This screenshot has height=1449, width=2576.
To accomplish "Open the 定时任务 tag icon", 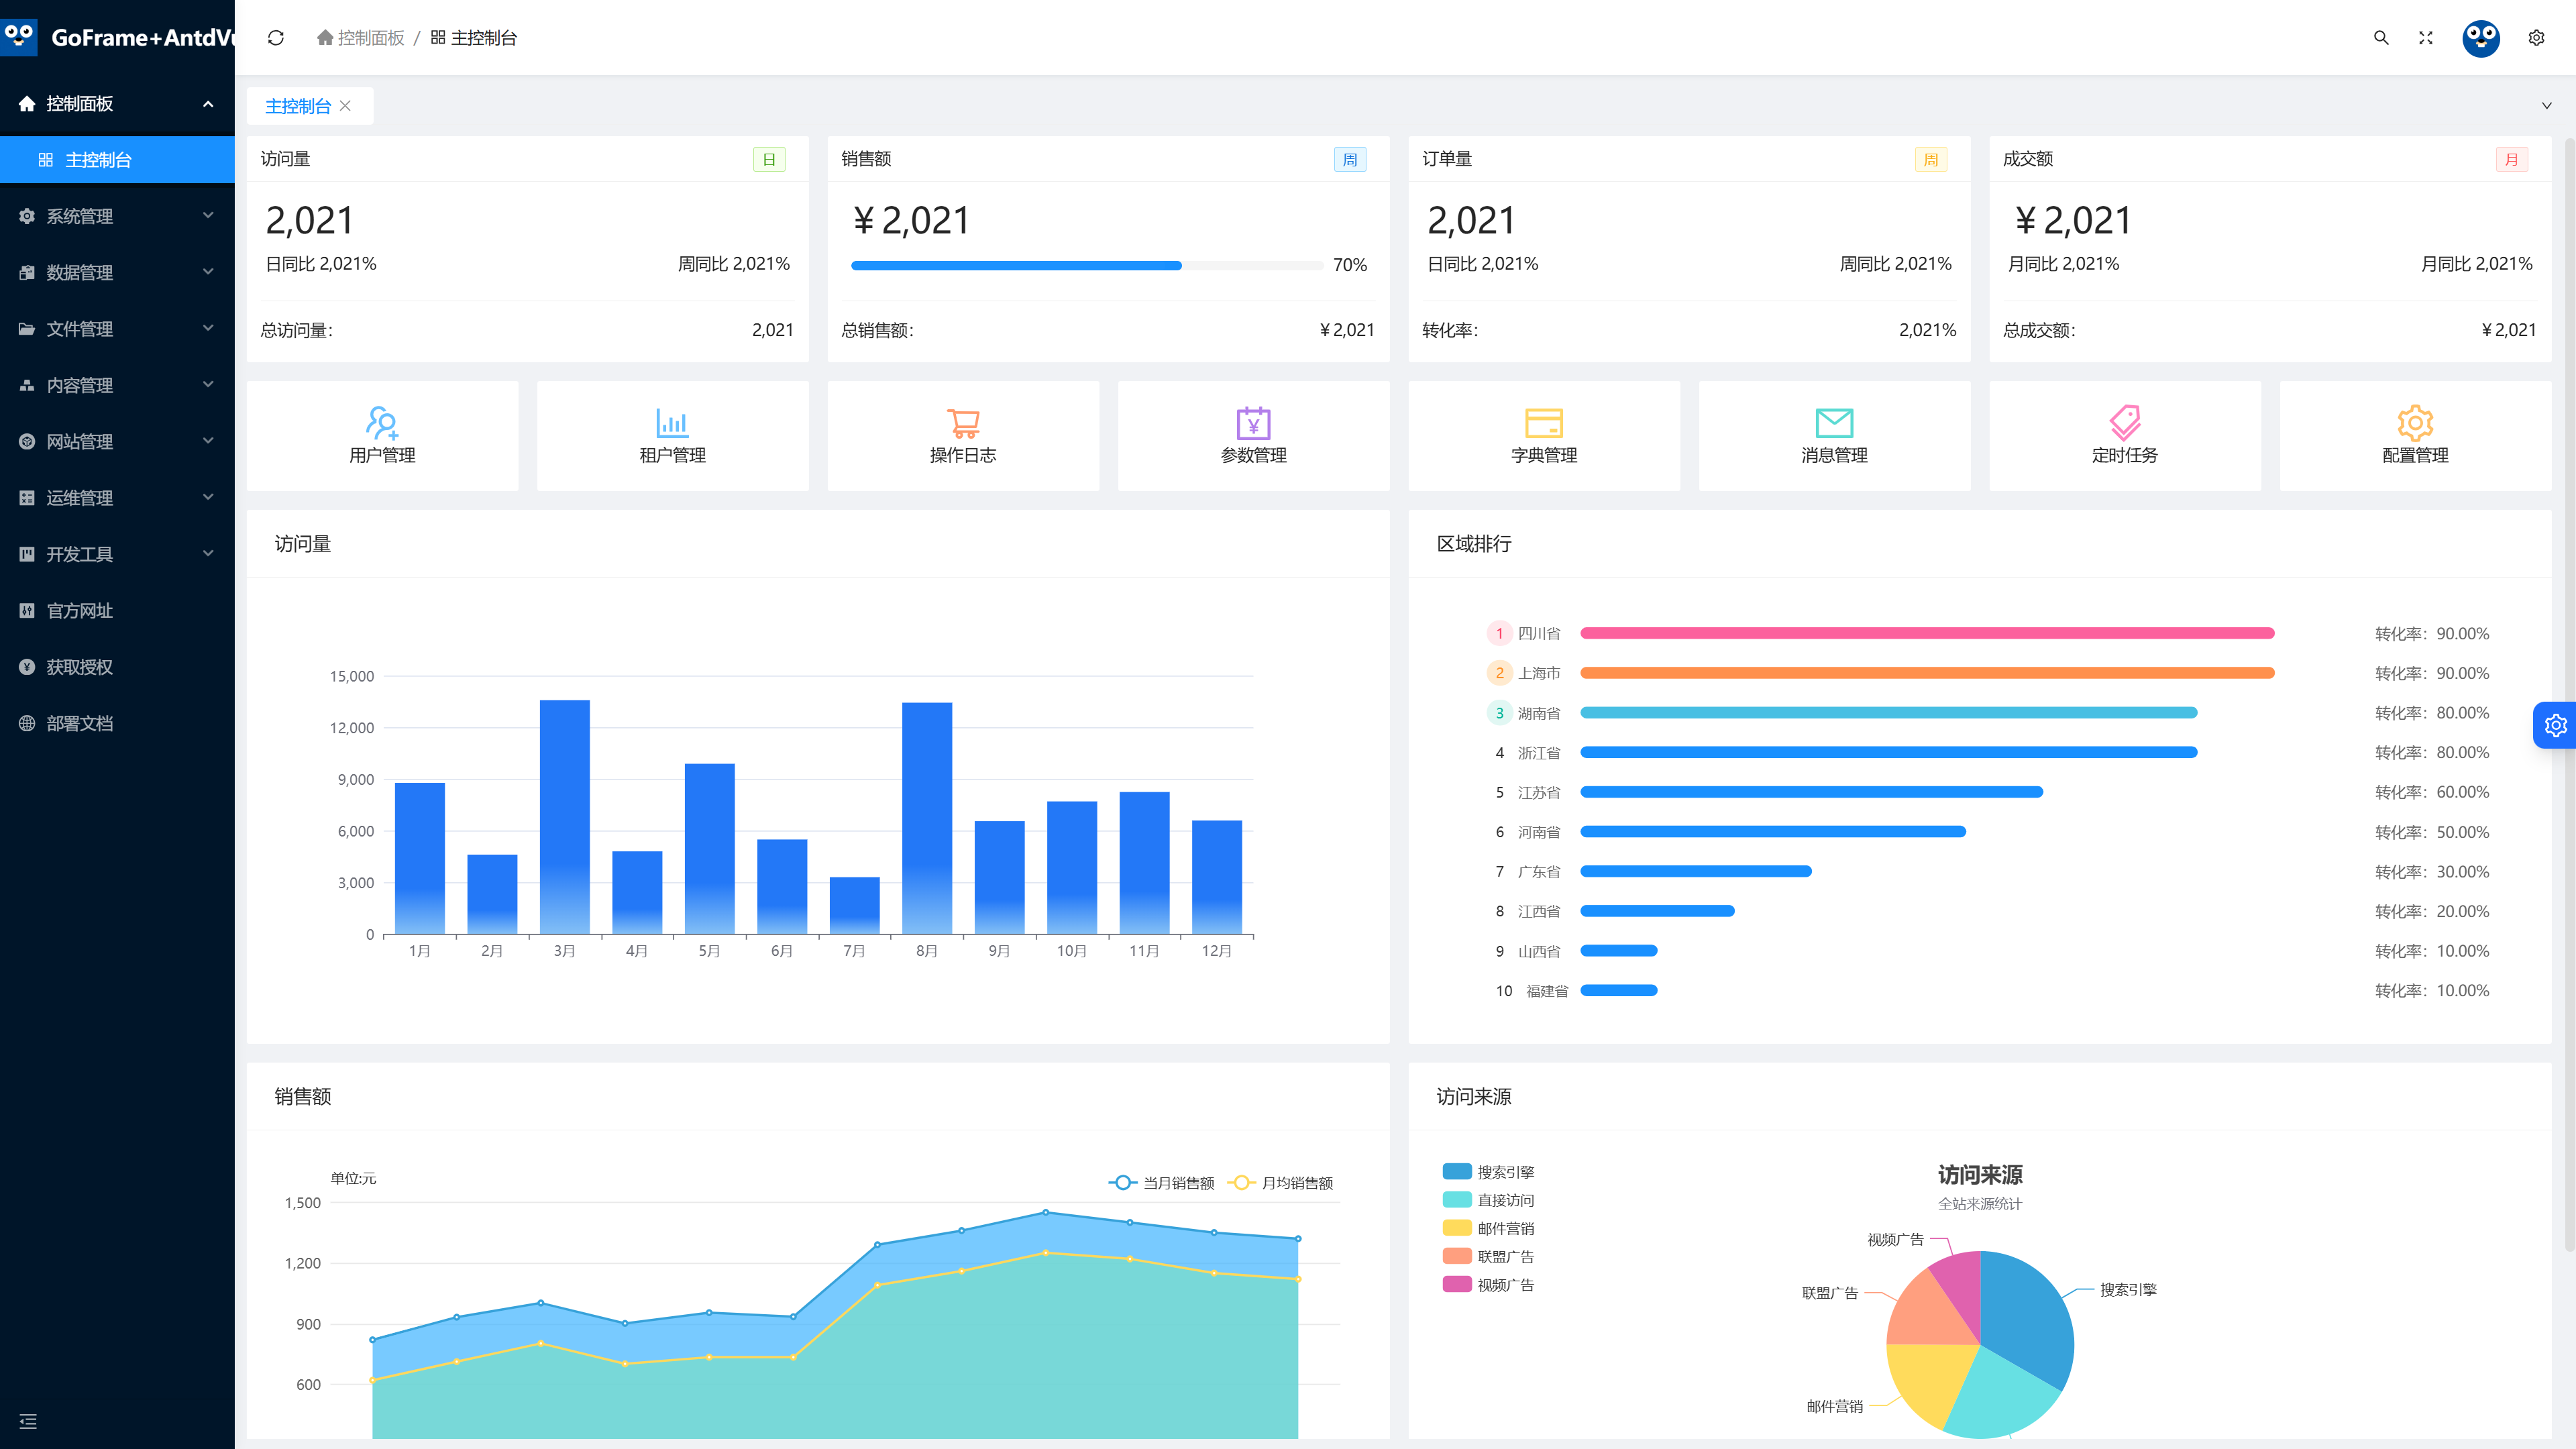I will 2124,422.
